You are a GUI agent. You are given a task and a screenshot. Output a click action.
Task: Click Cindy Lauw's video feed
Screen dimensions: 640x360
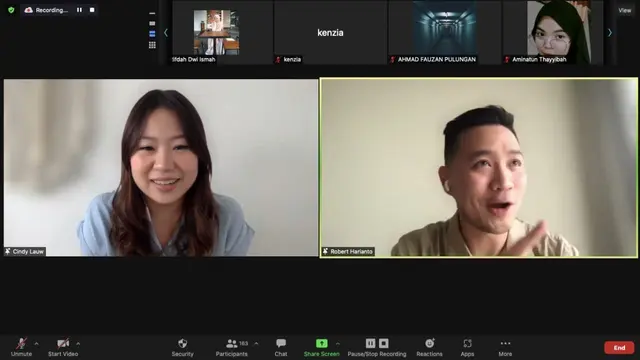click(x=161, y=167)
